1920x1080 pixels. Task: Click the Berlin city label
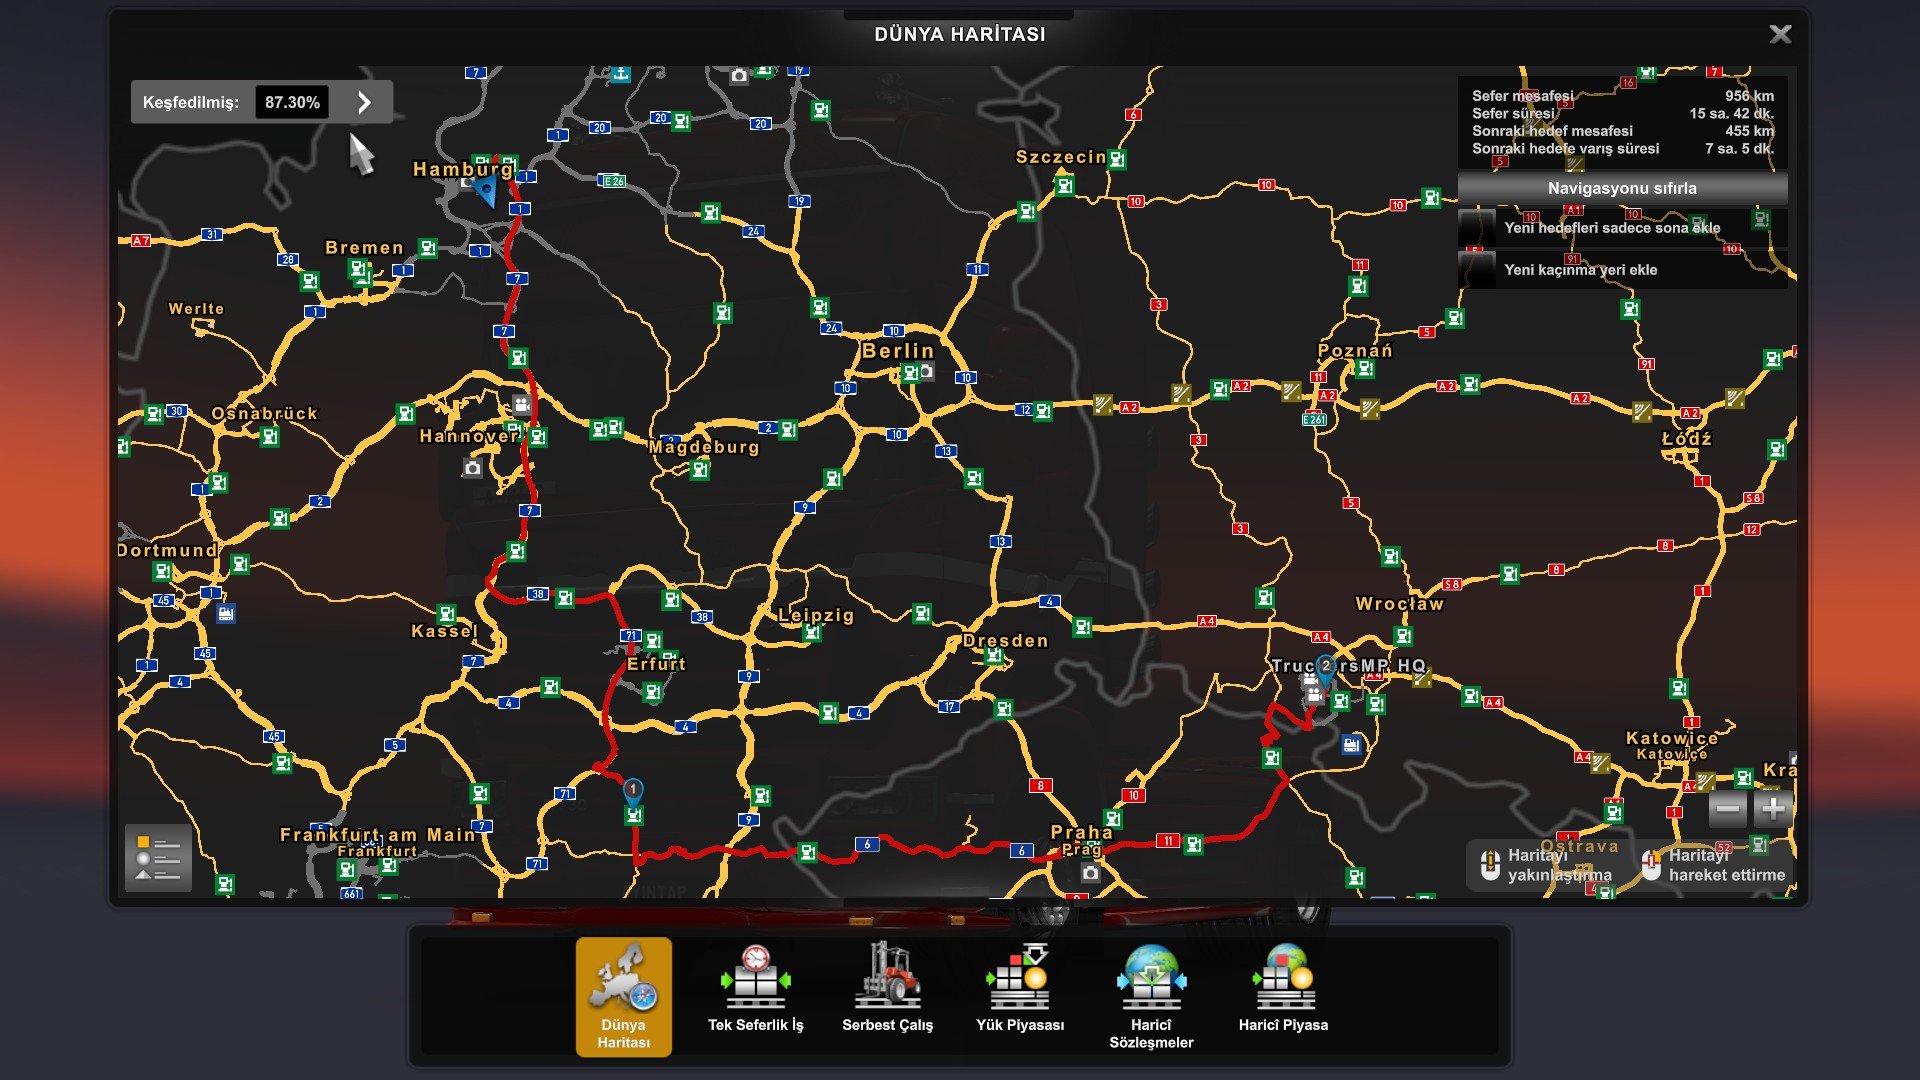897,351
